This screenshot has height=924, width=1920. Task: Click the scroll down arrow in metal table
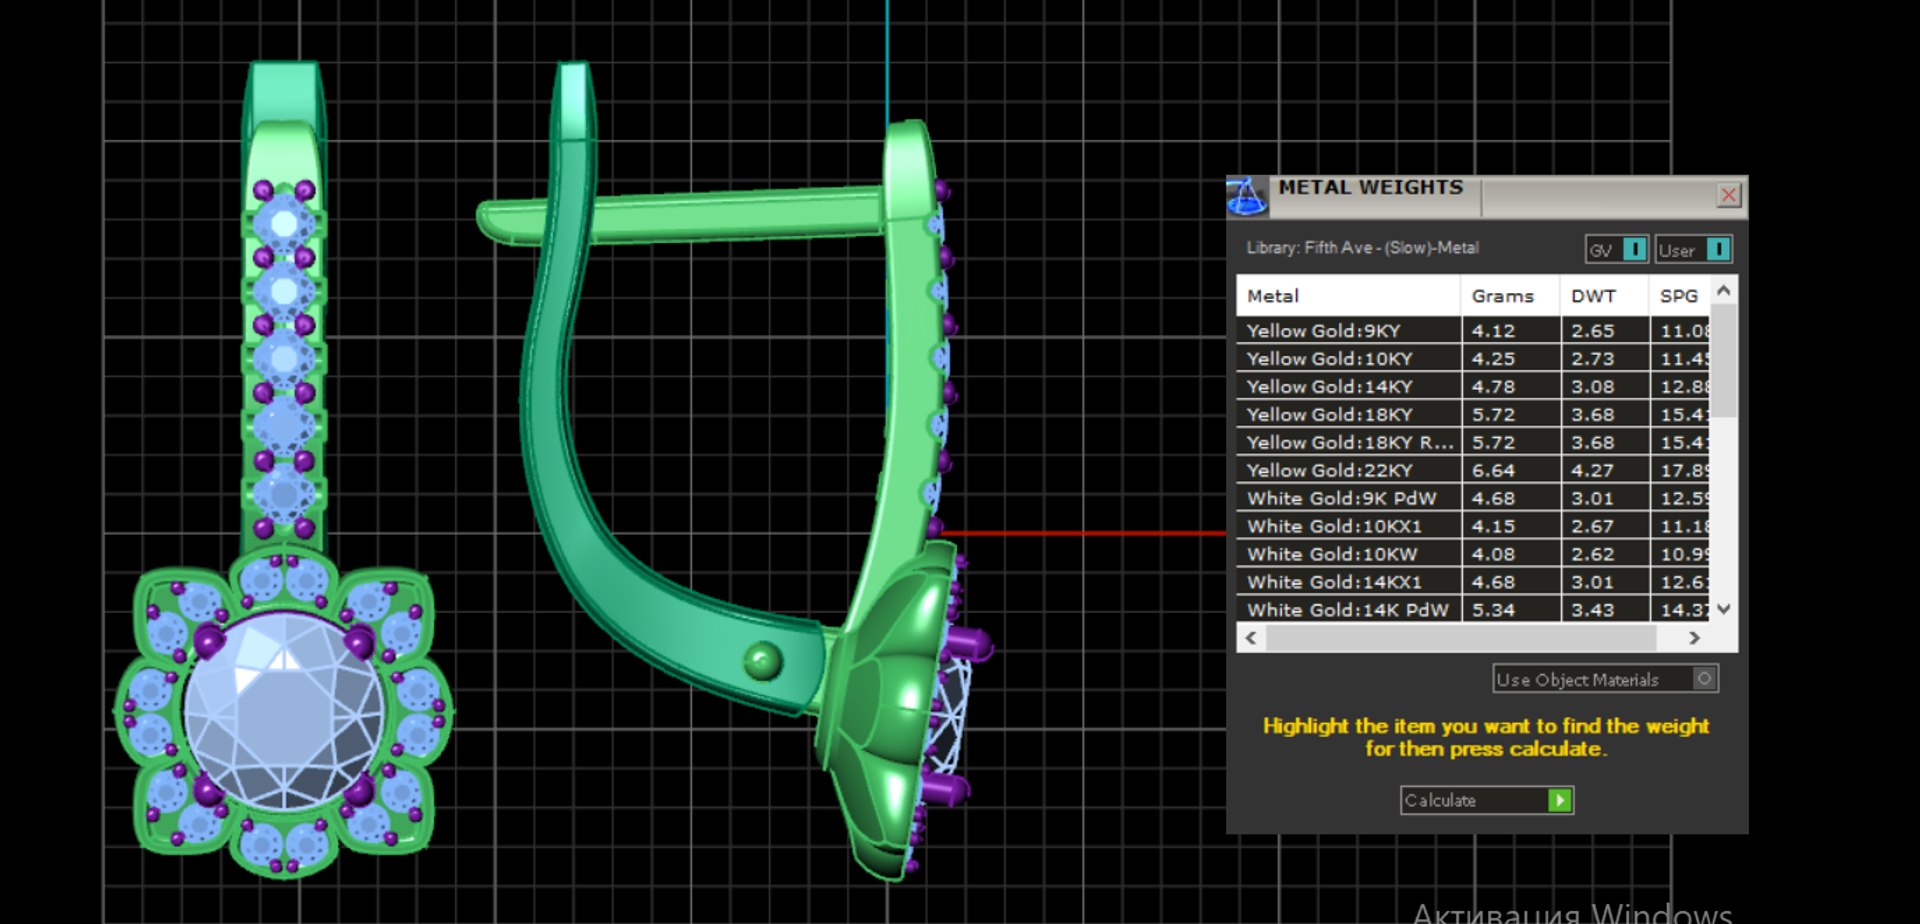[x=1723, y=608]
